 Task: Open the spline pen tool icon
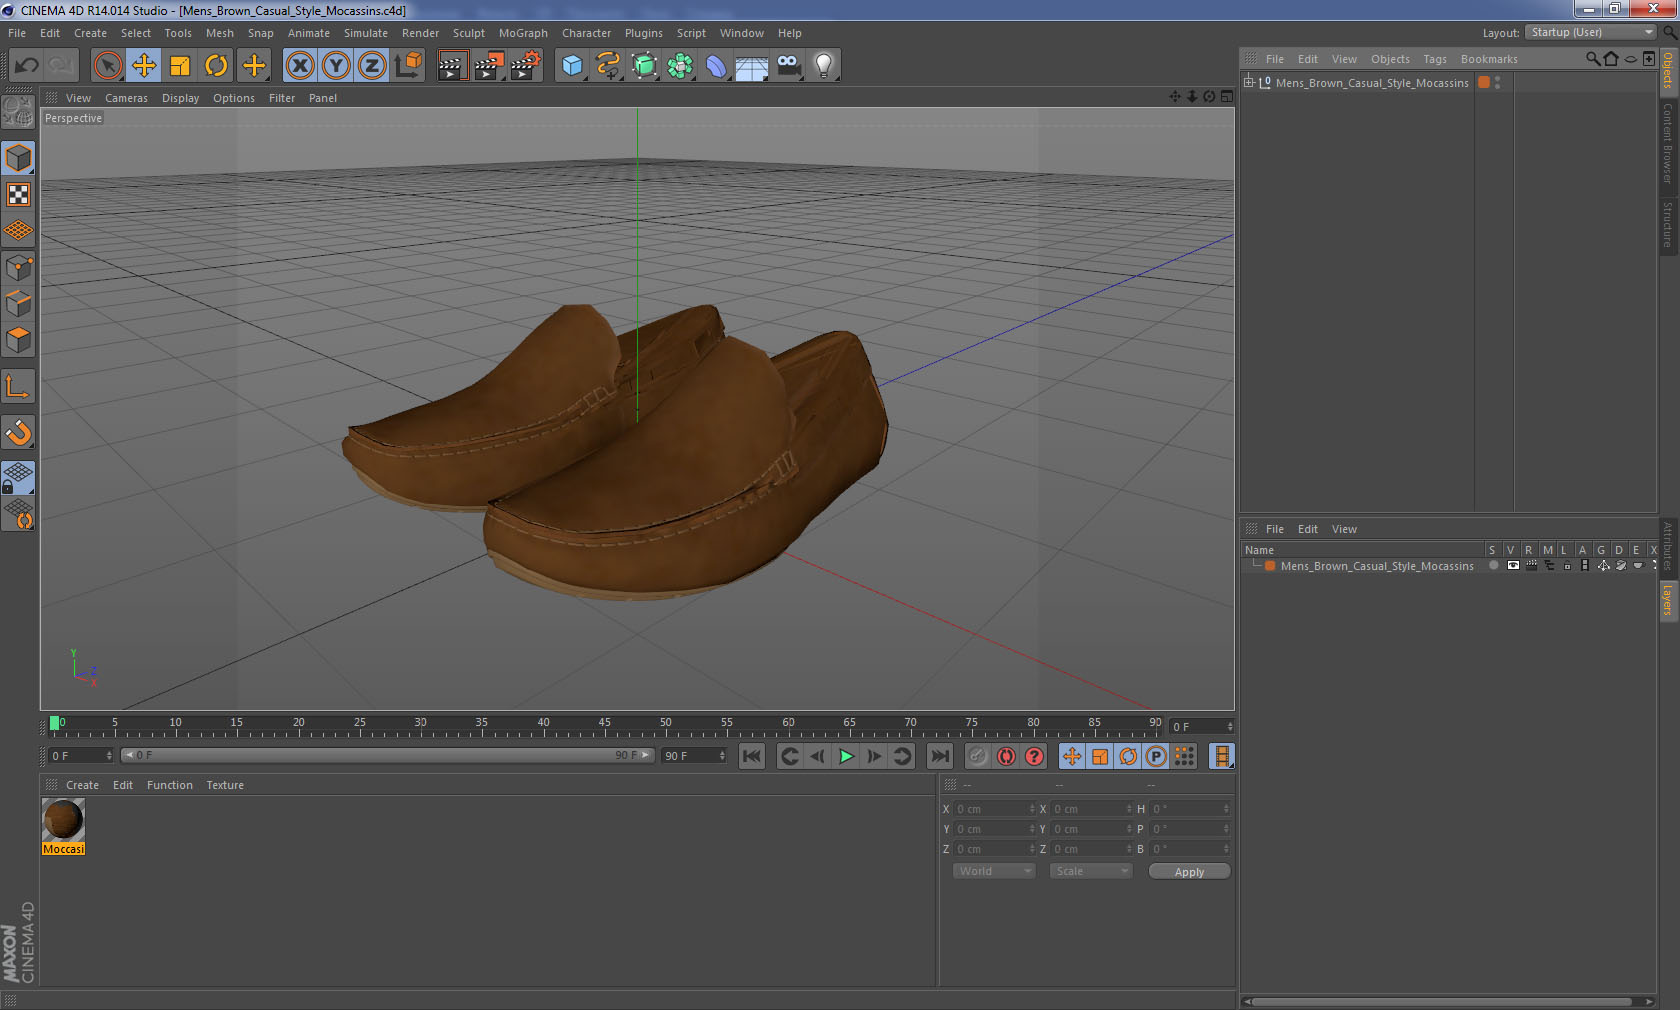[x=608, y=66]
